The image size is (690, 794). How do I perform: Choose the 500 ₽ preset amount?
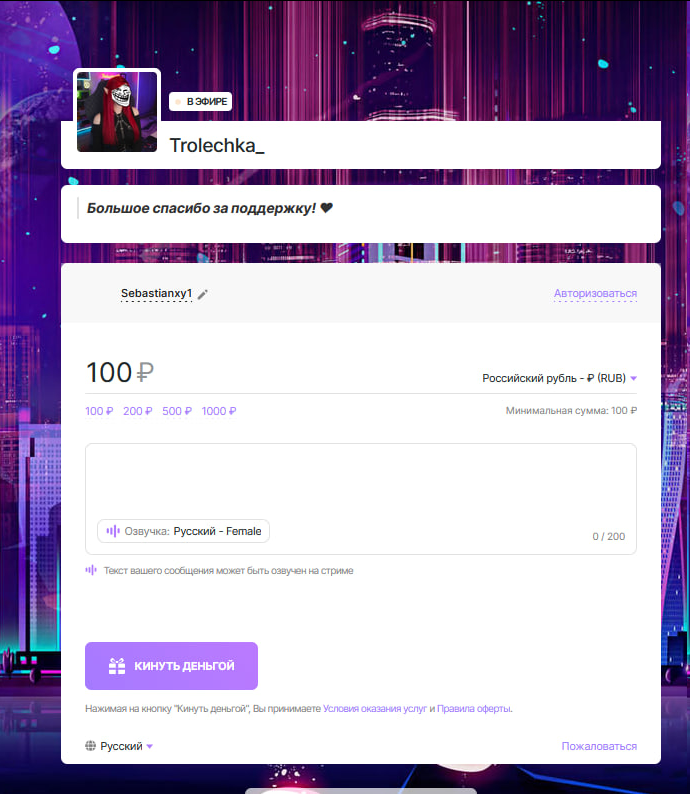pos(177,411)
